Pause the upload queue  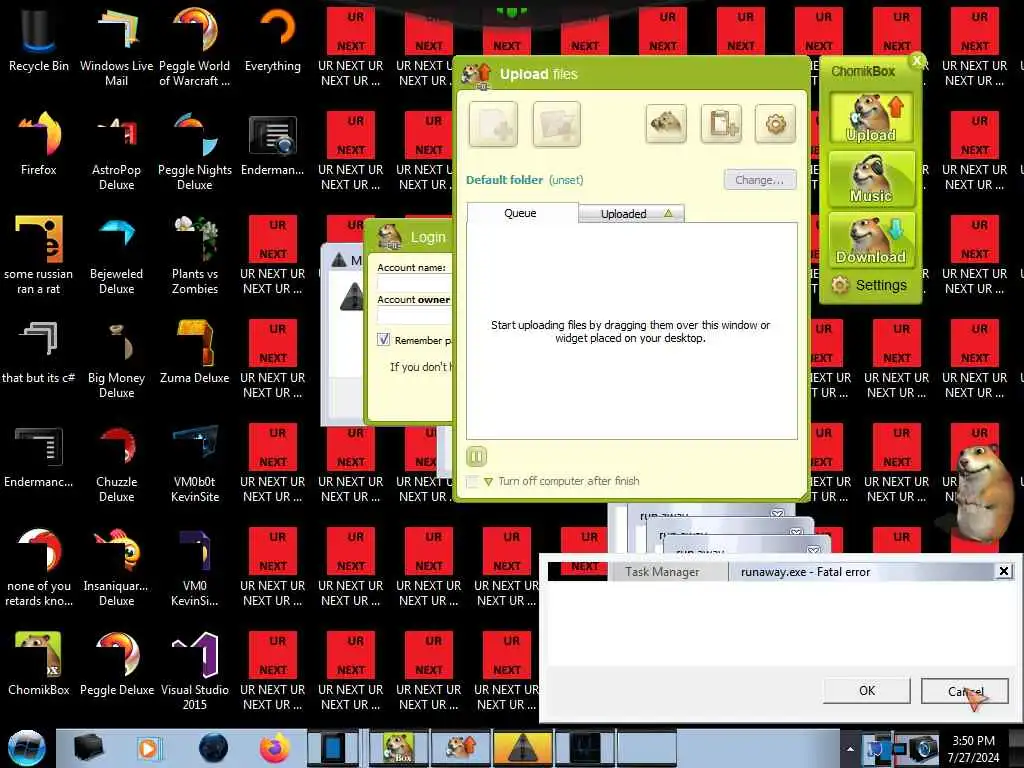pyautogui.click(x=477, y=456)
